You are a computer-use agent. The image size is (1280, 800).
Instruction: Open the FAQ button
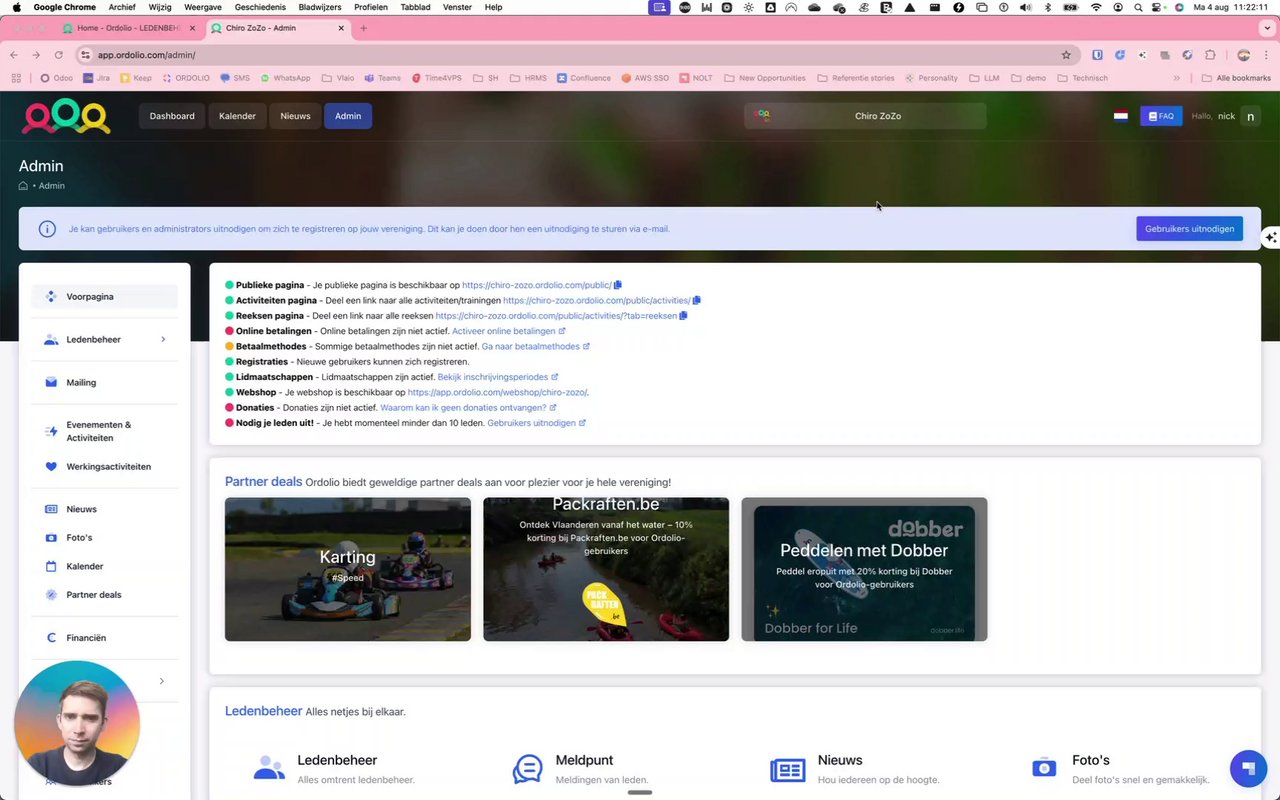click(x=1161, y=116)
